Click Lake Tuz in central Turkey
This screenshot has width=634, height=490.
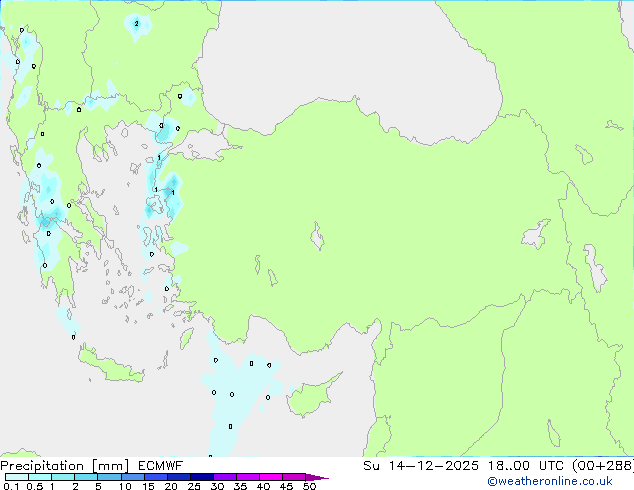317,239
